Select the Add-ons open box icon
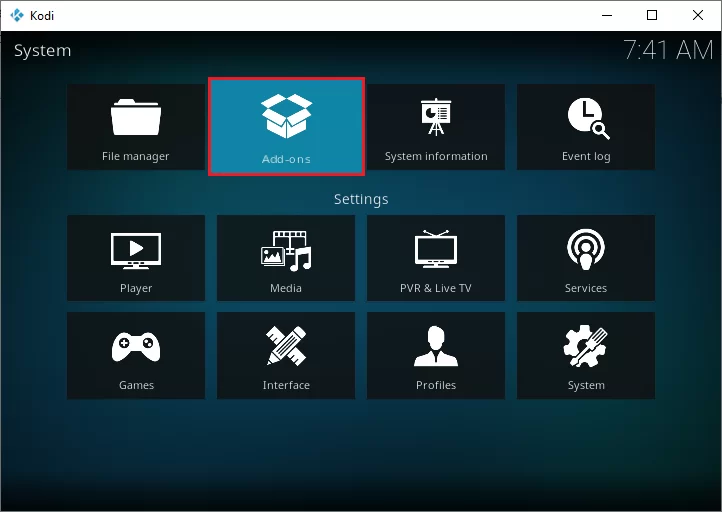 point(286,116)
